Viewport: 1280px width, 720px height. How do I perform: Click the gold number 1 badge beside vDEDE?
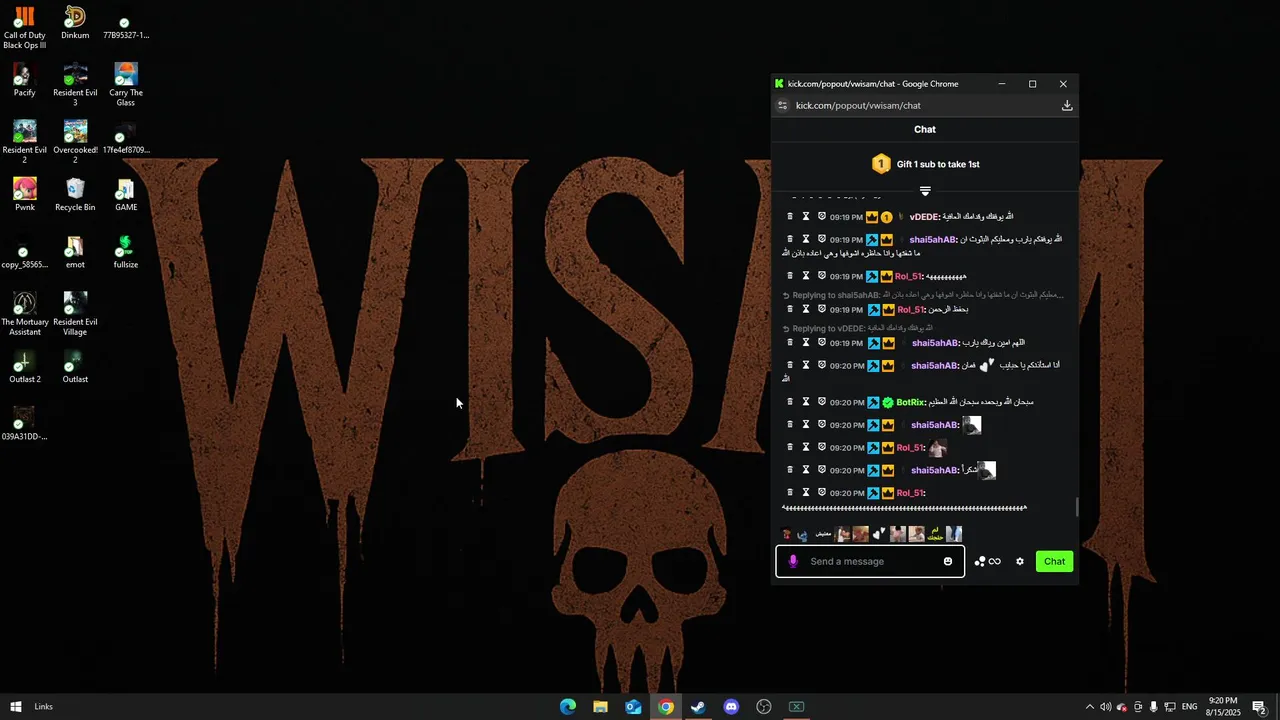coord(886,217)
